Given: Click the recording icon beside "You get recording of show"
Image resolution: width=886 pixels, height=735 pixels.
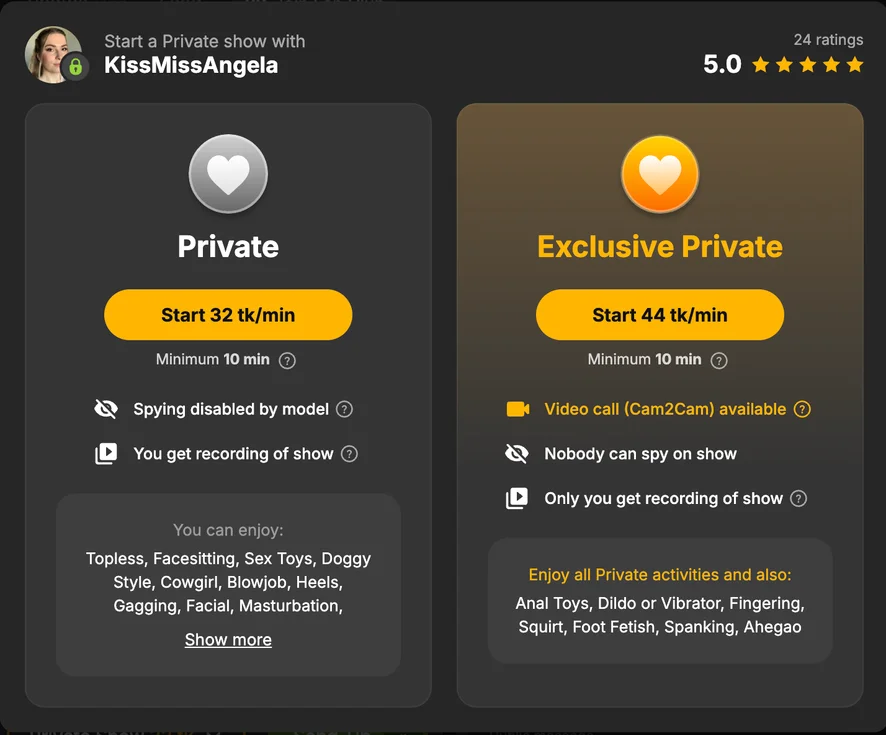Looking at the screenshot, I should coord(105,454).
